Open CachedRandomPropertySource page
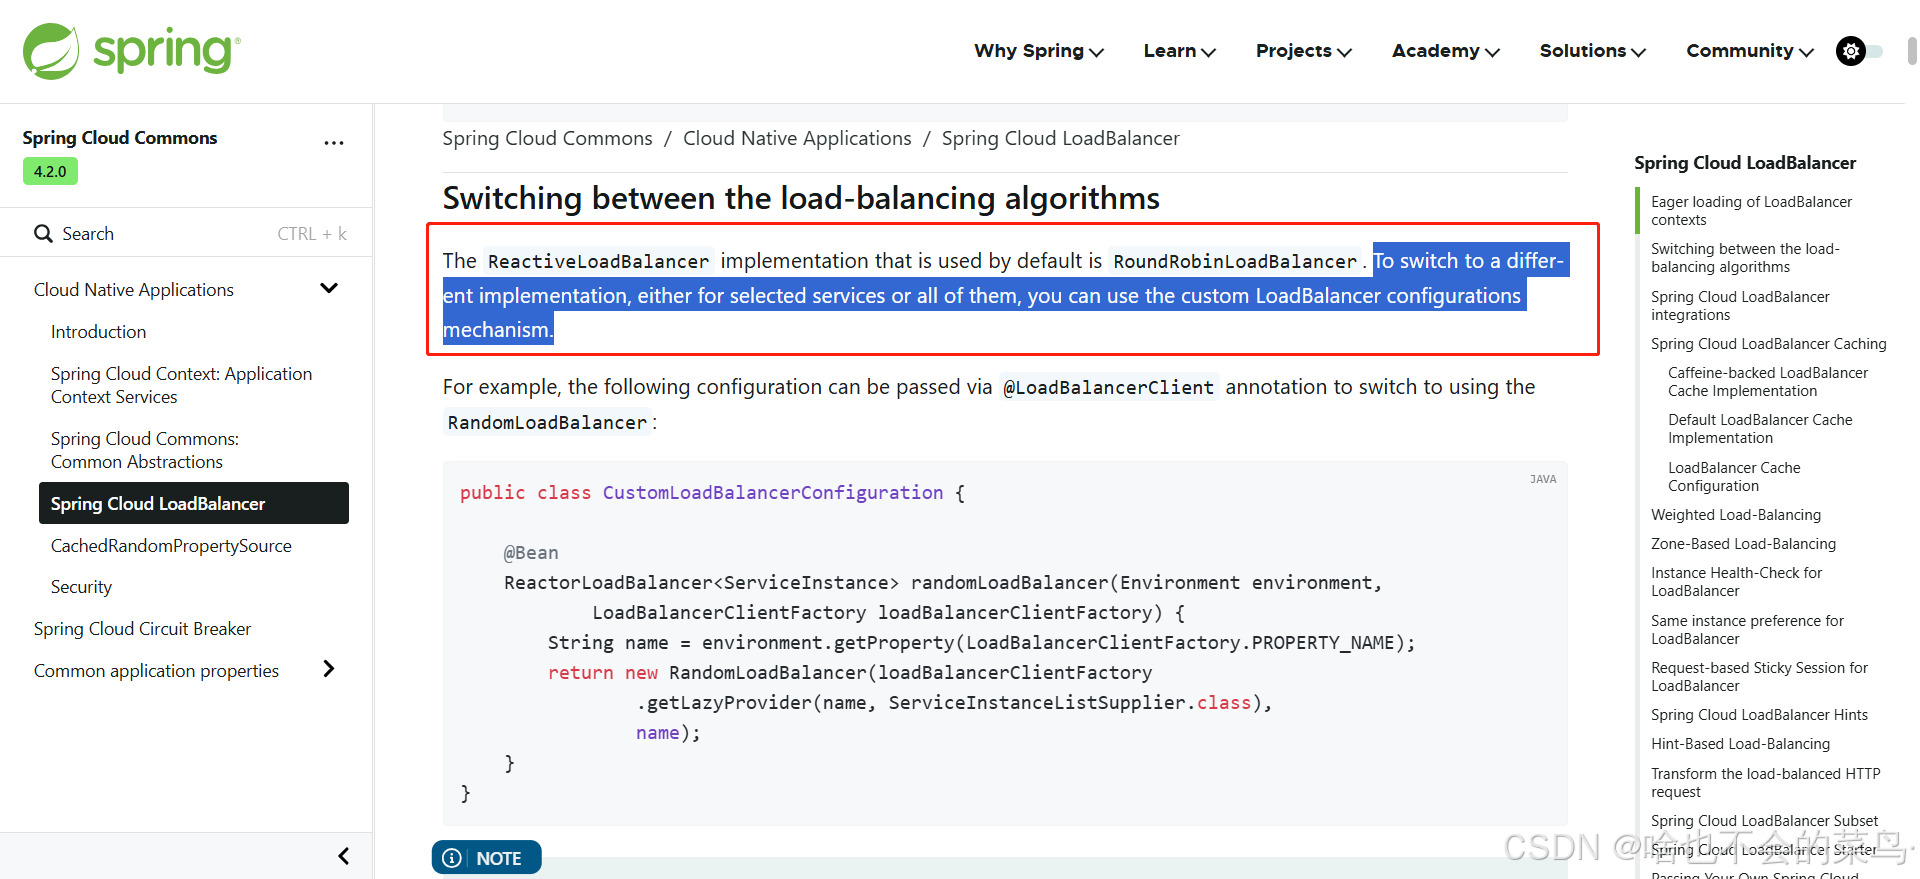The width and height of the screenshot is (1920, 879). pos(171,546)
